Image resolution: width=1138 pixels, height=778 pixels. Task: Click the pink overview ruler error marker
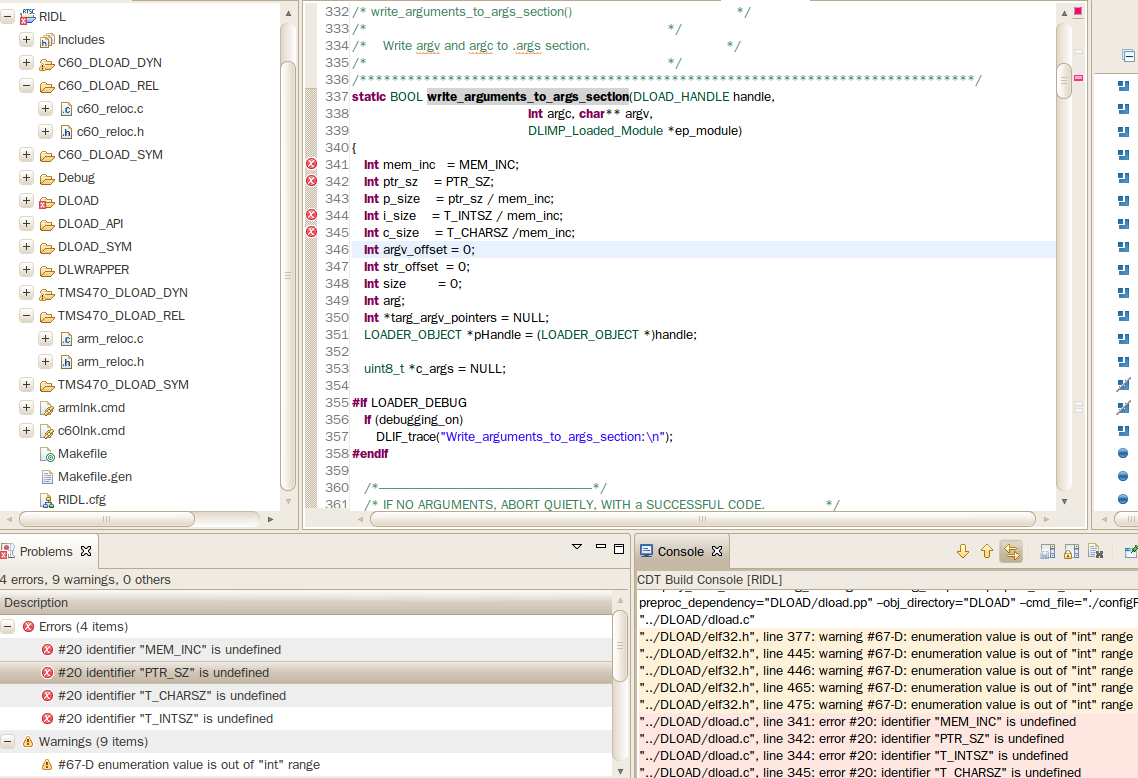1078,77
